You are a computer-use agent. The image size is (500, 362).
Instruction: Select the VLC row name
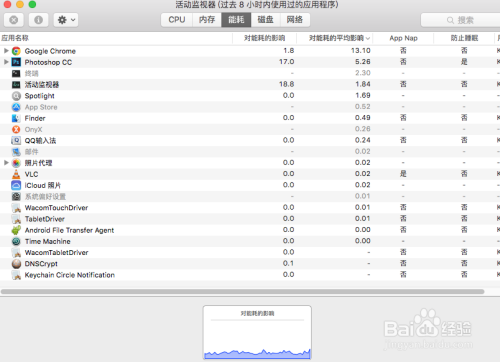point(31,174)
